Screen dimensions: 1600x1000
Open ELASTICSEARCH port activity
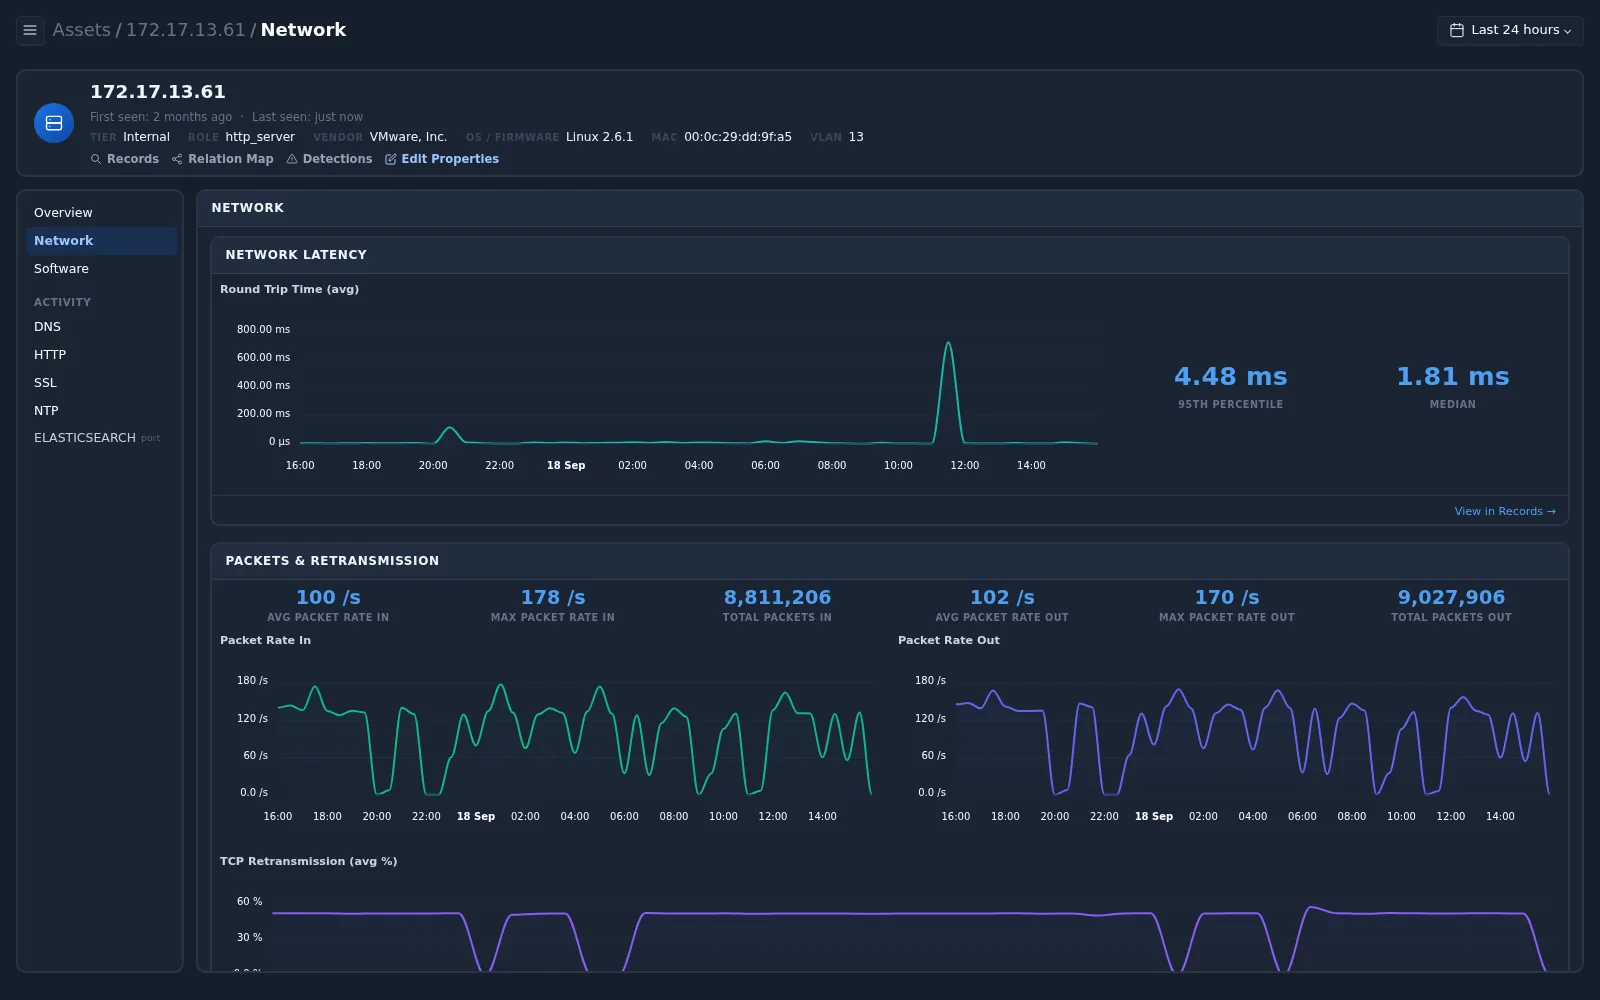102,438
